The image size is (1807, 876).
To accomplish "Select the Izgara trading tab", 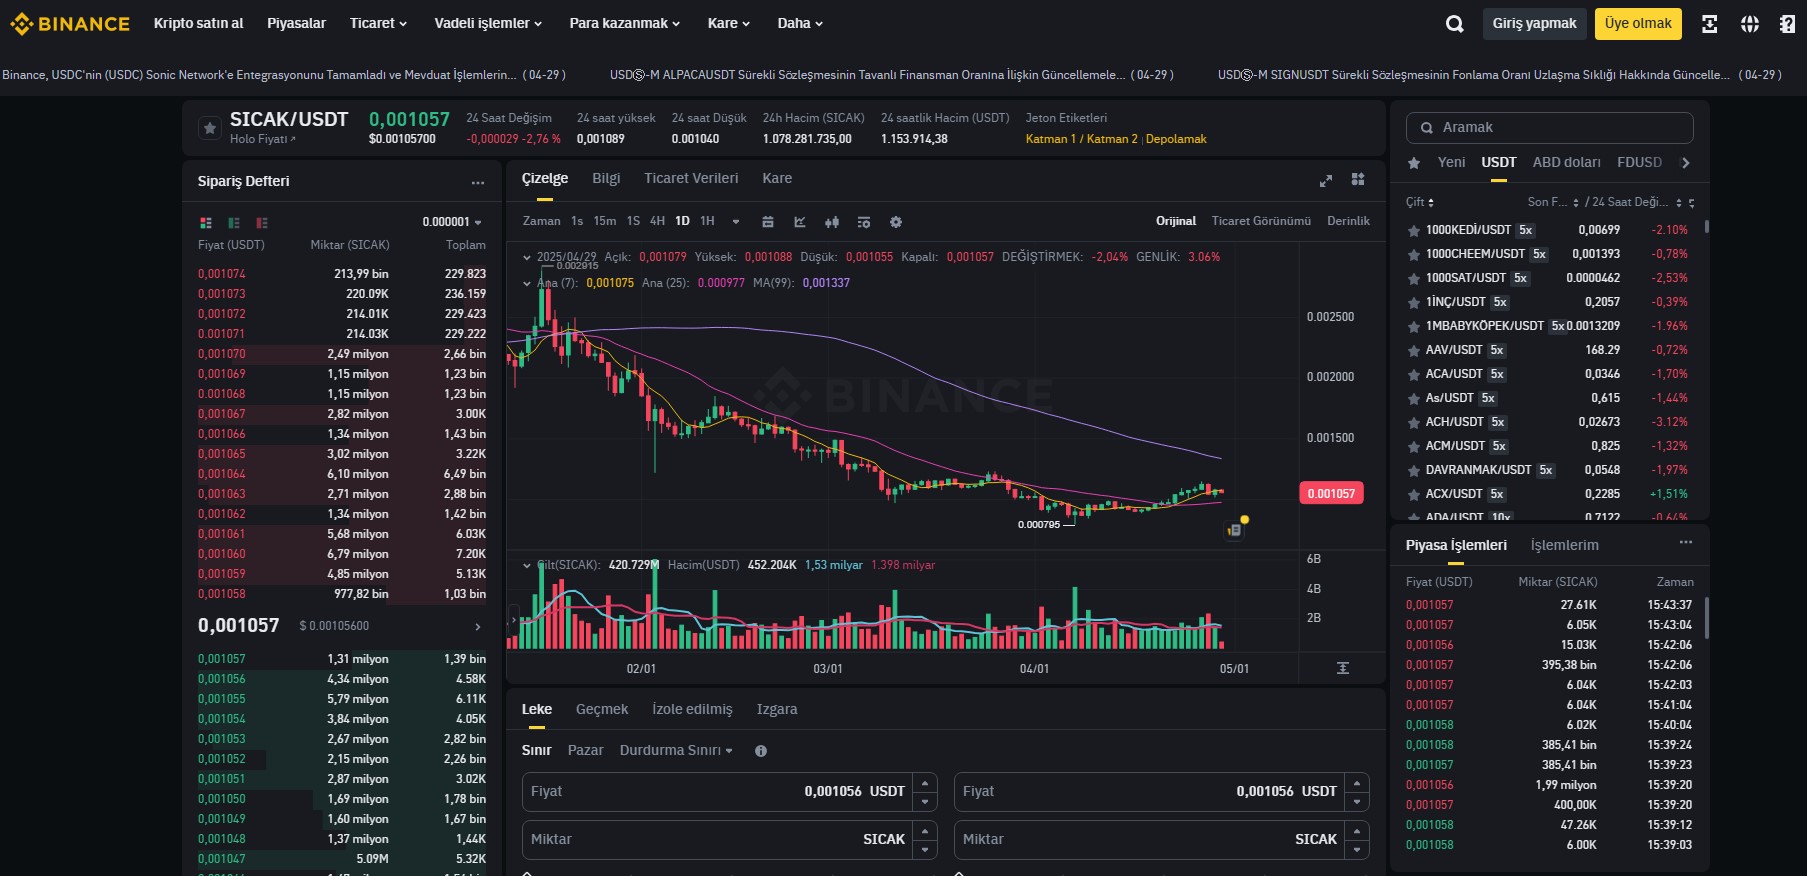I will pyautogui.click(x=777, y=709).
